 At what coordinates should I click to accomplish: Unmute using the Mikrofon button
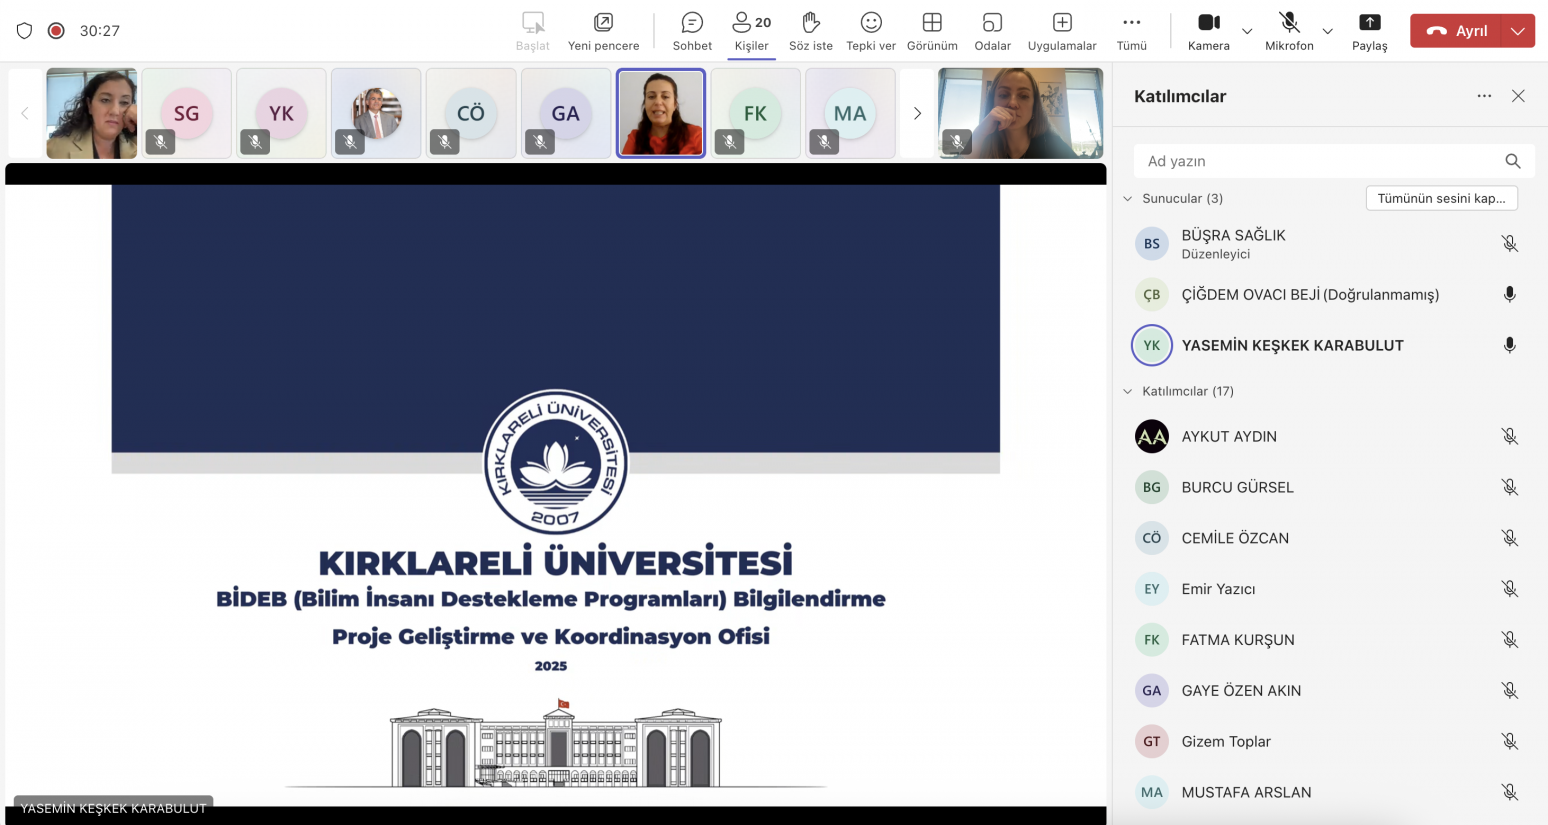pos(1289,31)
